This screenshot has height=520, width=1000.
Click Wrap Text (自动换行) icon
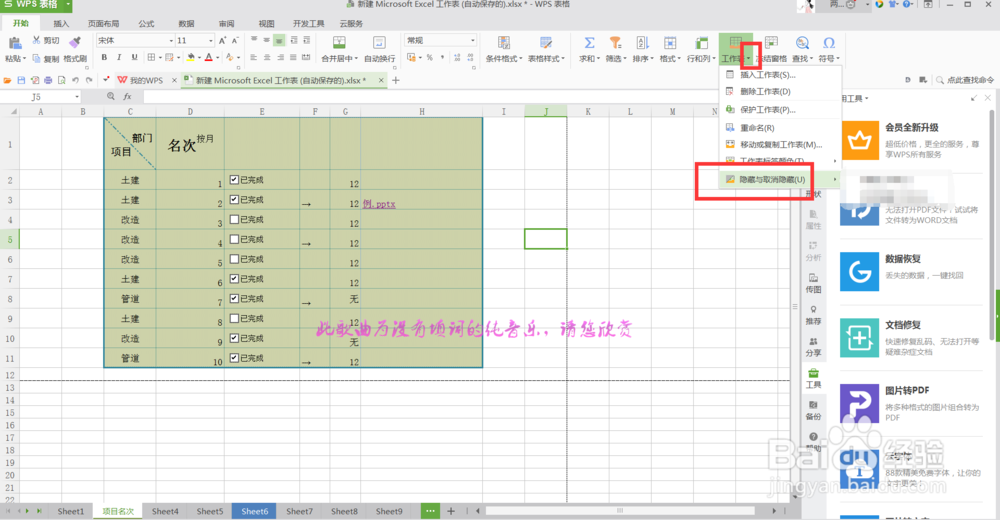click(379, 43)
